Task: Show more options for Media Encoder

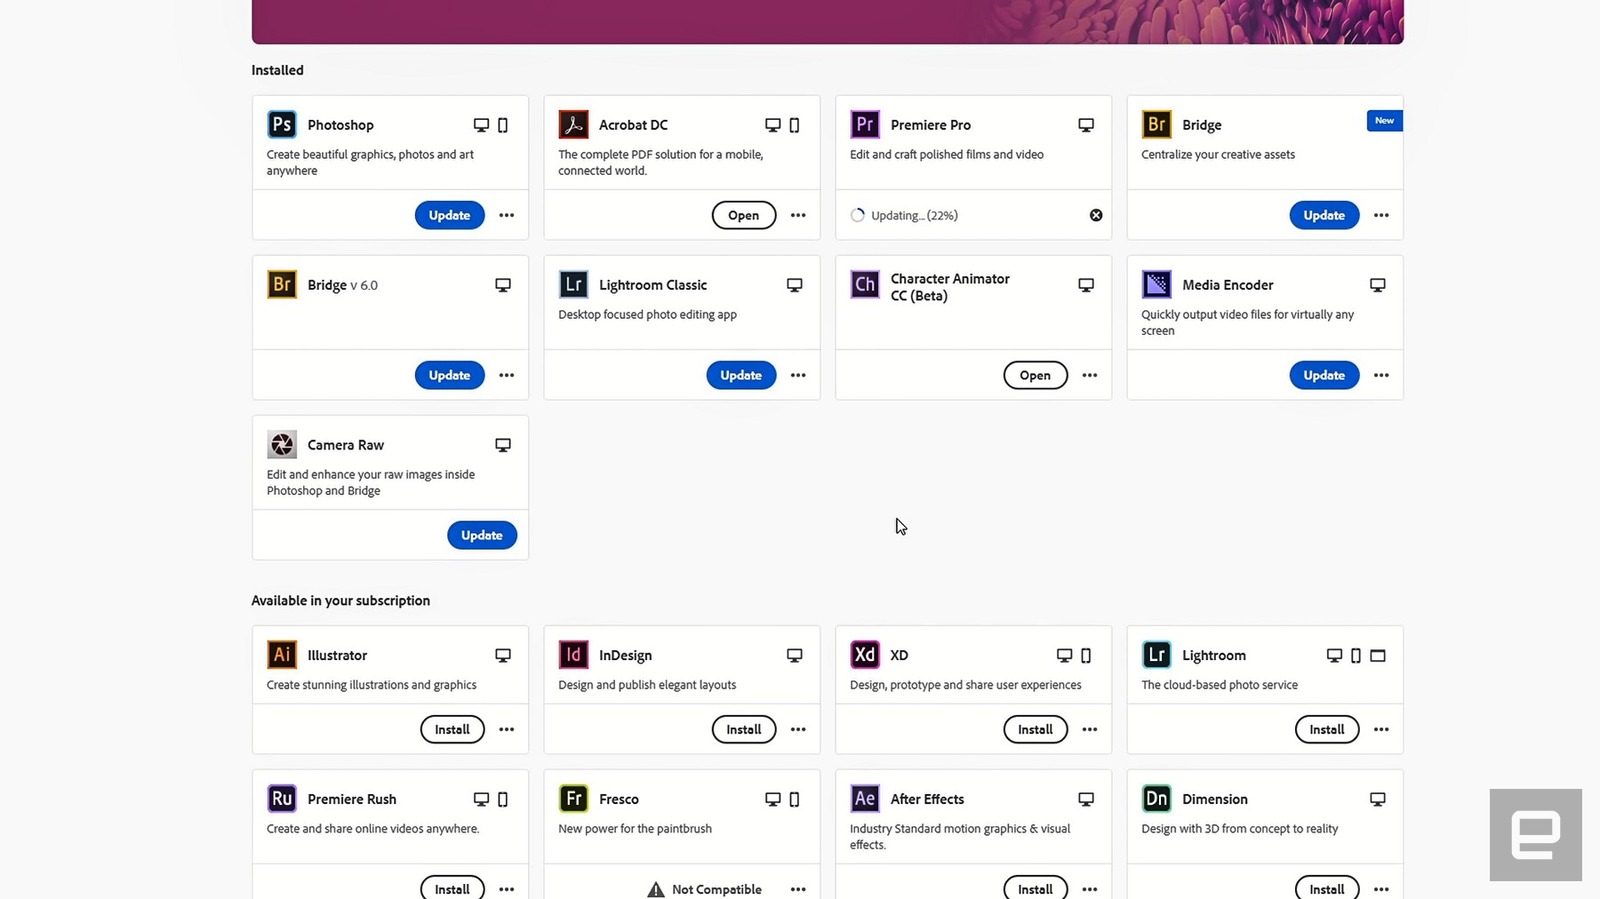Action: tap(1381, 375)
